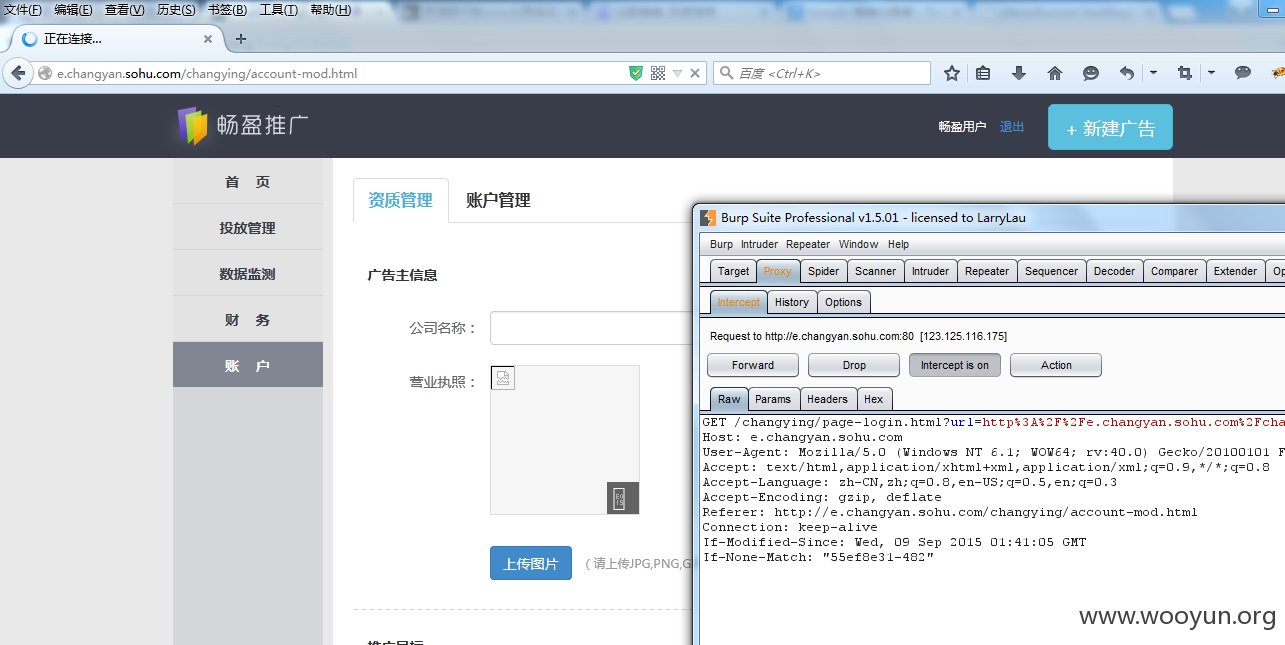Screen dimensions: 1285x645
Task: Click the Drop button in Burp
Action: (x=854, y=365)
